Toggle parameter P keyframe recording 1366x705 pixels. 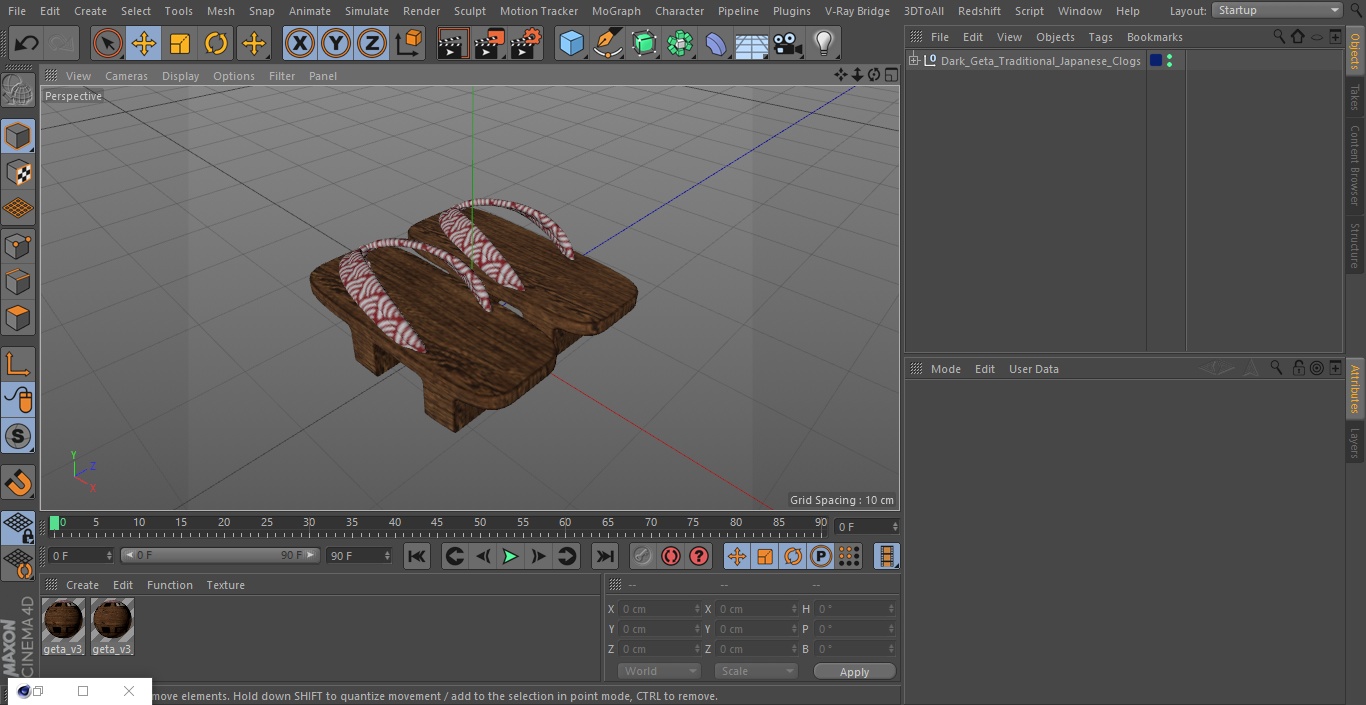[821, 556]
